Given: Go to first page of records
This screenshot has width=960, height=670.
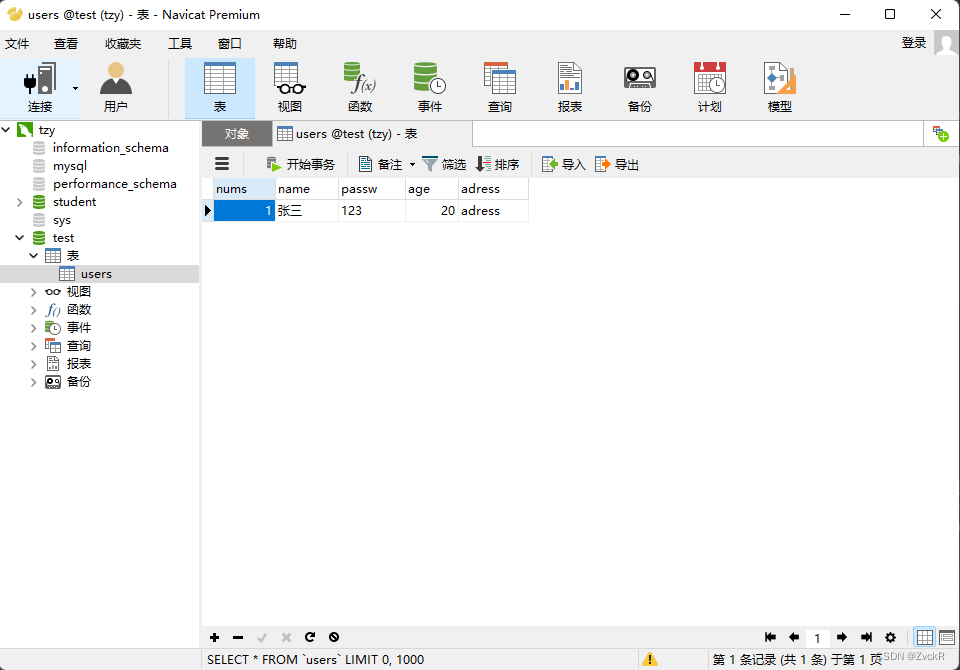Looking at the screenshot, I should coord(770,638).
